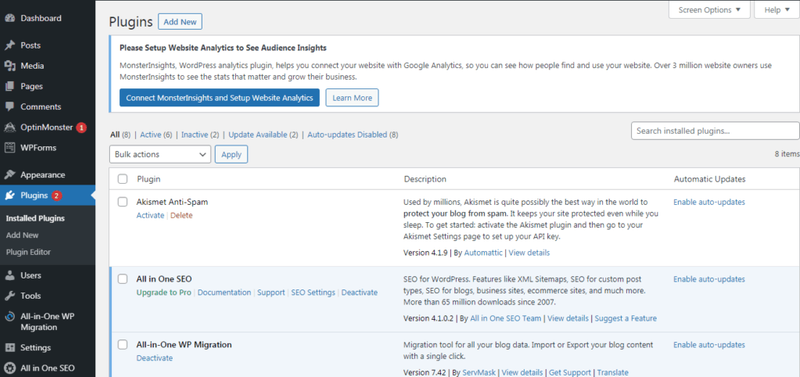Check the All in One SEO row checkbox
The height and width of the screenshot is (377, 800).
pyautogui.click(x=122, y=279)
